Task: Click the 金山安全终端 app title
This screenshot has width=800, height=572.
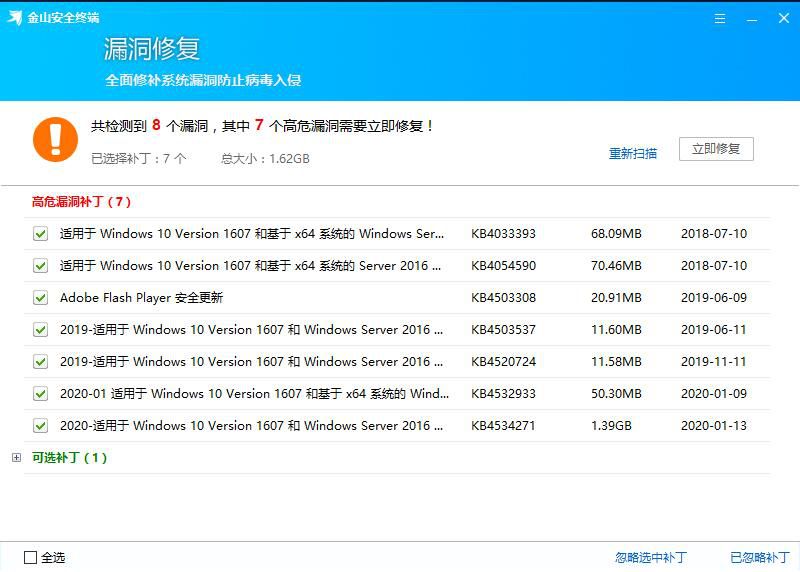Action: click(63, 18)
